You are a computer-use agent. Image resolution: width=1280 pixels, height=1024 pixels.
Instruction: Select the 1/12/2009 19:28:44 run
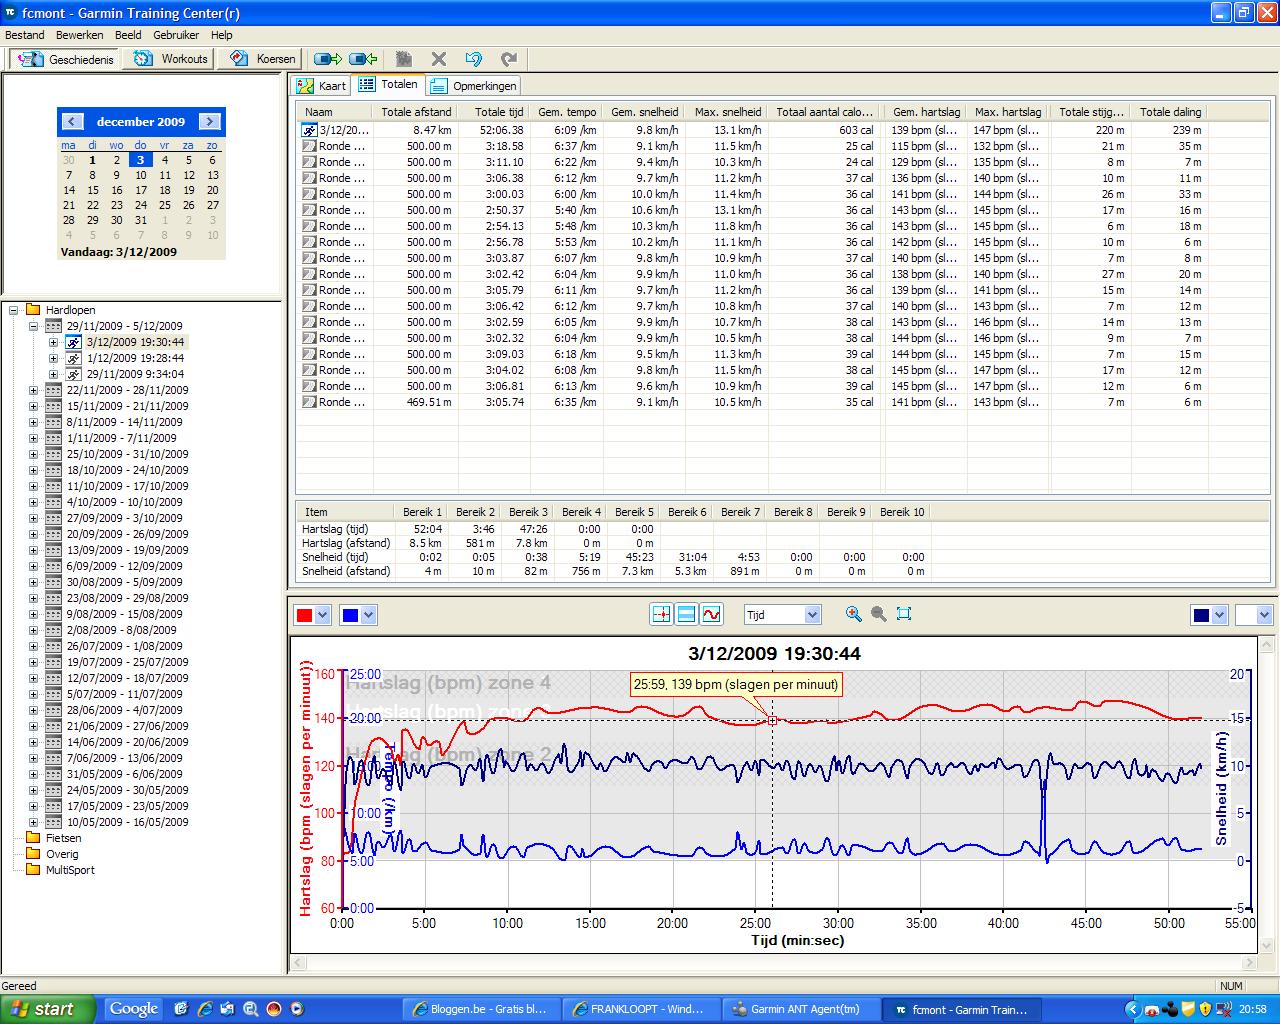point(135,358)
